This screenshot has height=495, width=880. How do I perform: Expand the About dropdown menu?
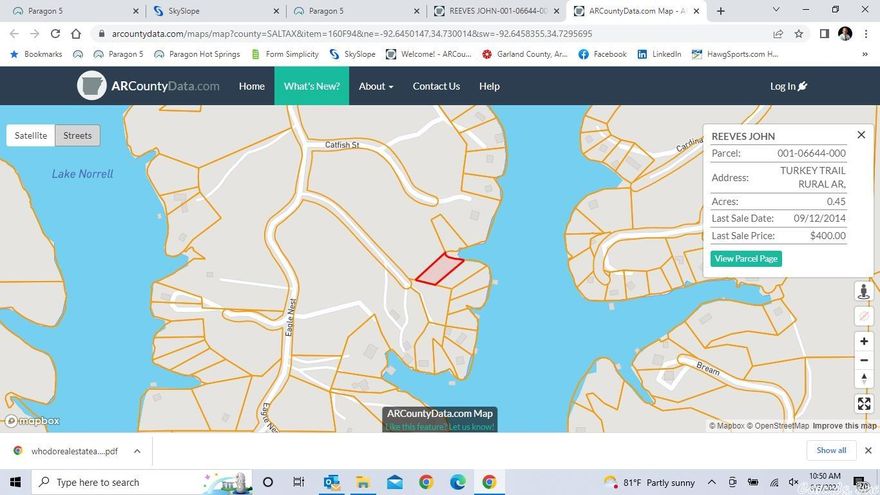pos(376,86)
